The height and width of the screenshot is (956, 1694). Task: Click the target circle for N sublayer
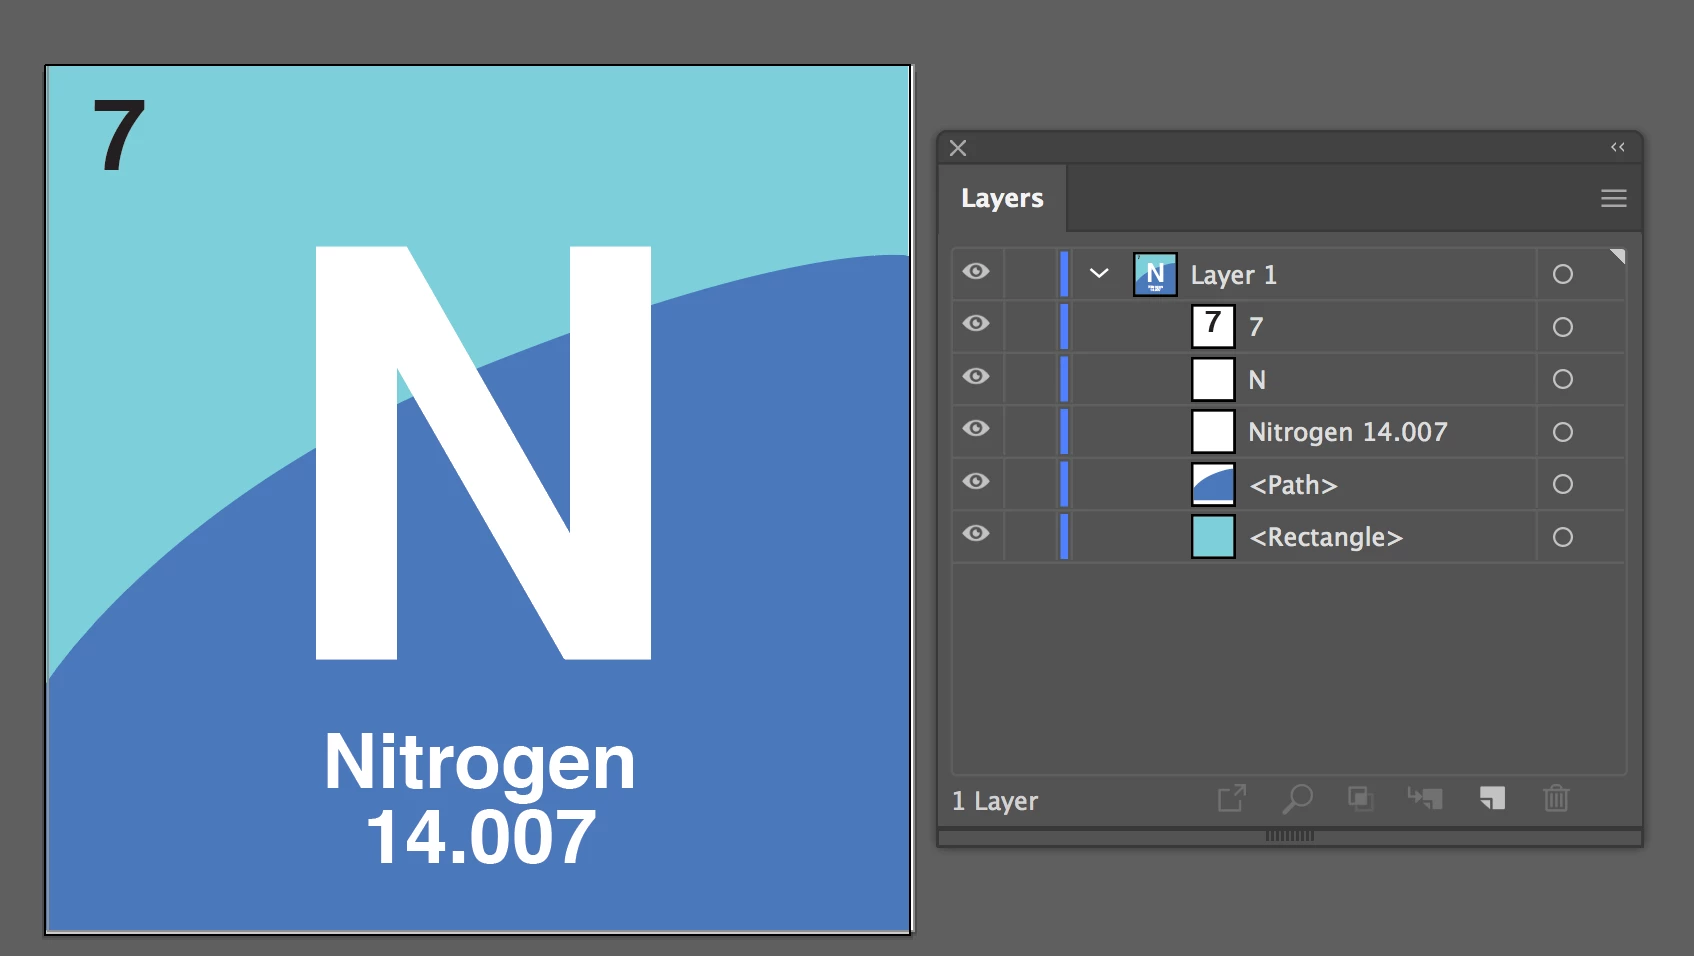(x=1563, y=379)
